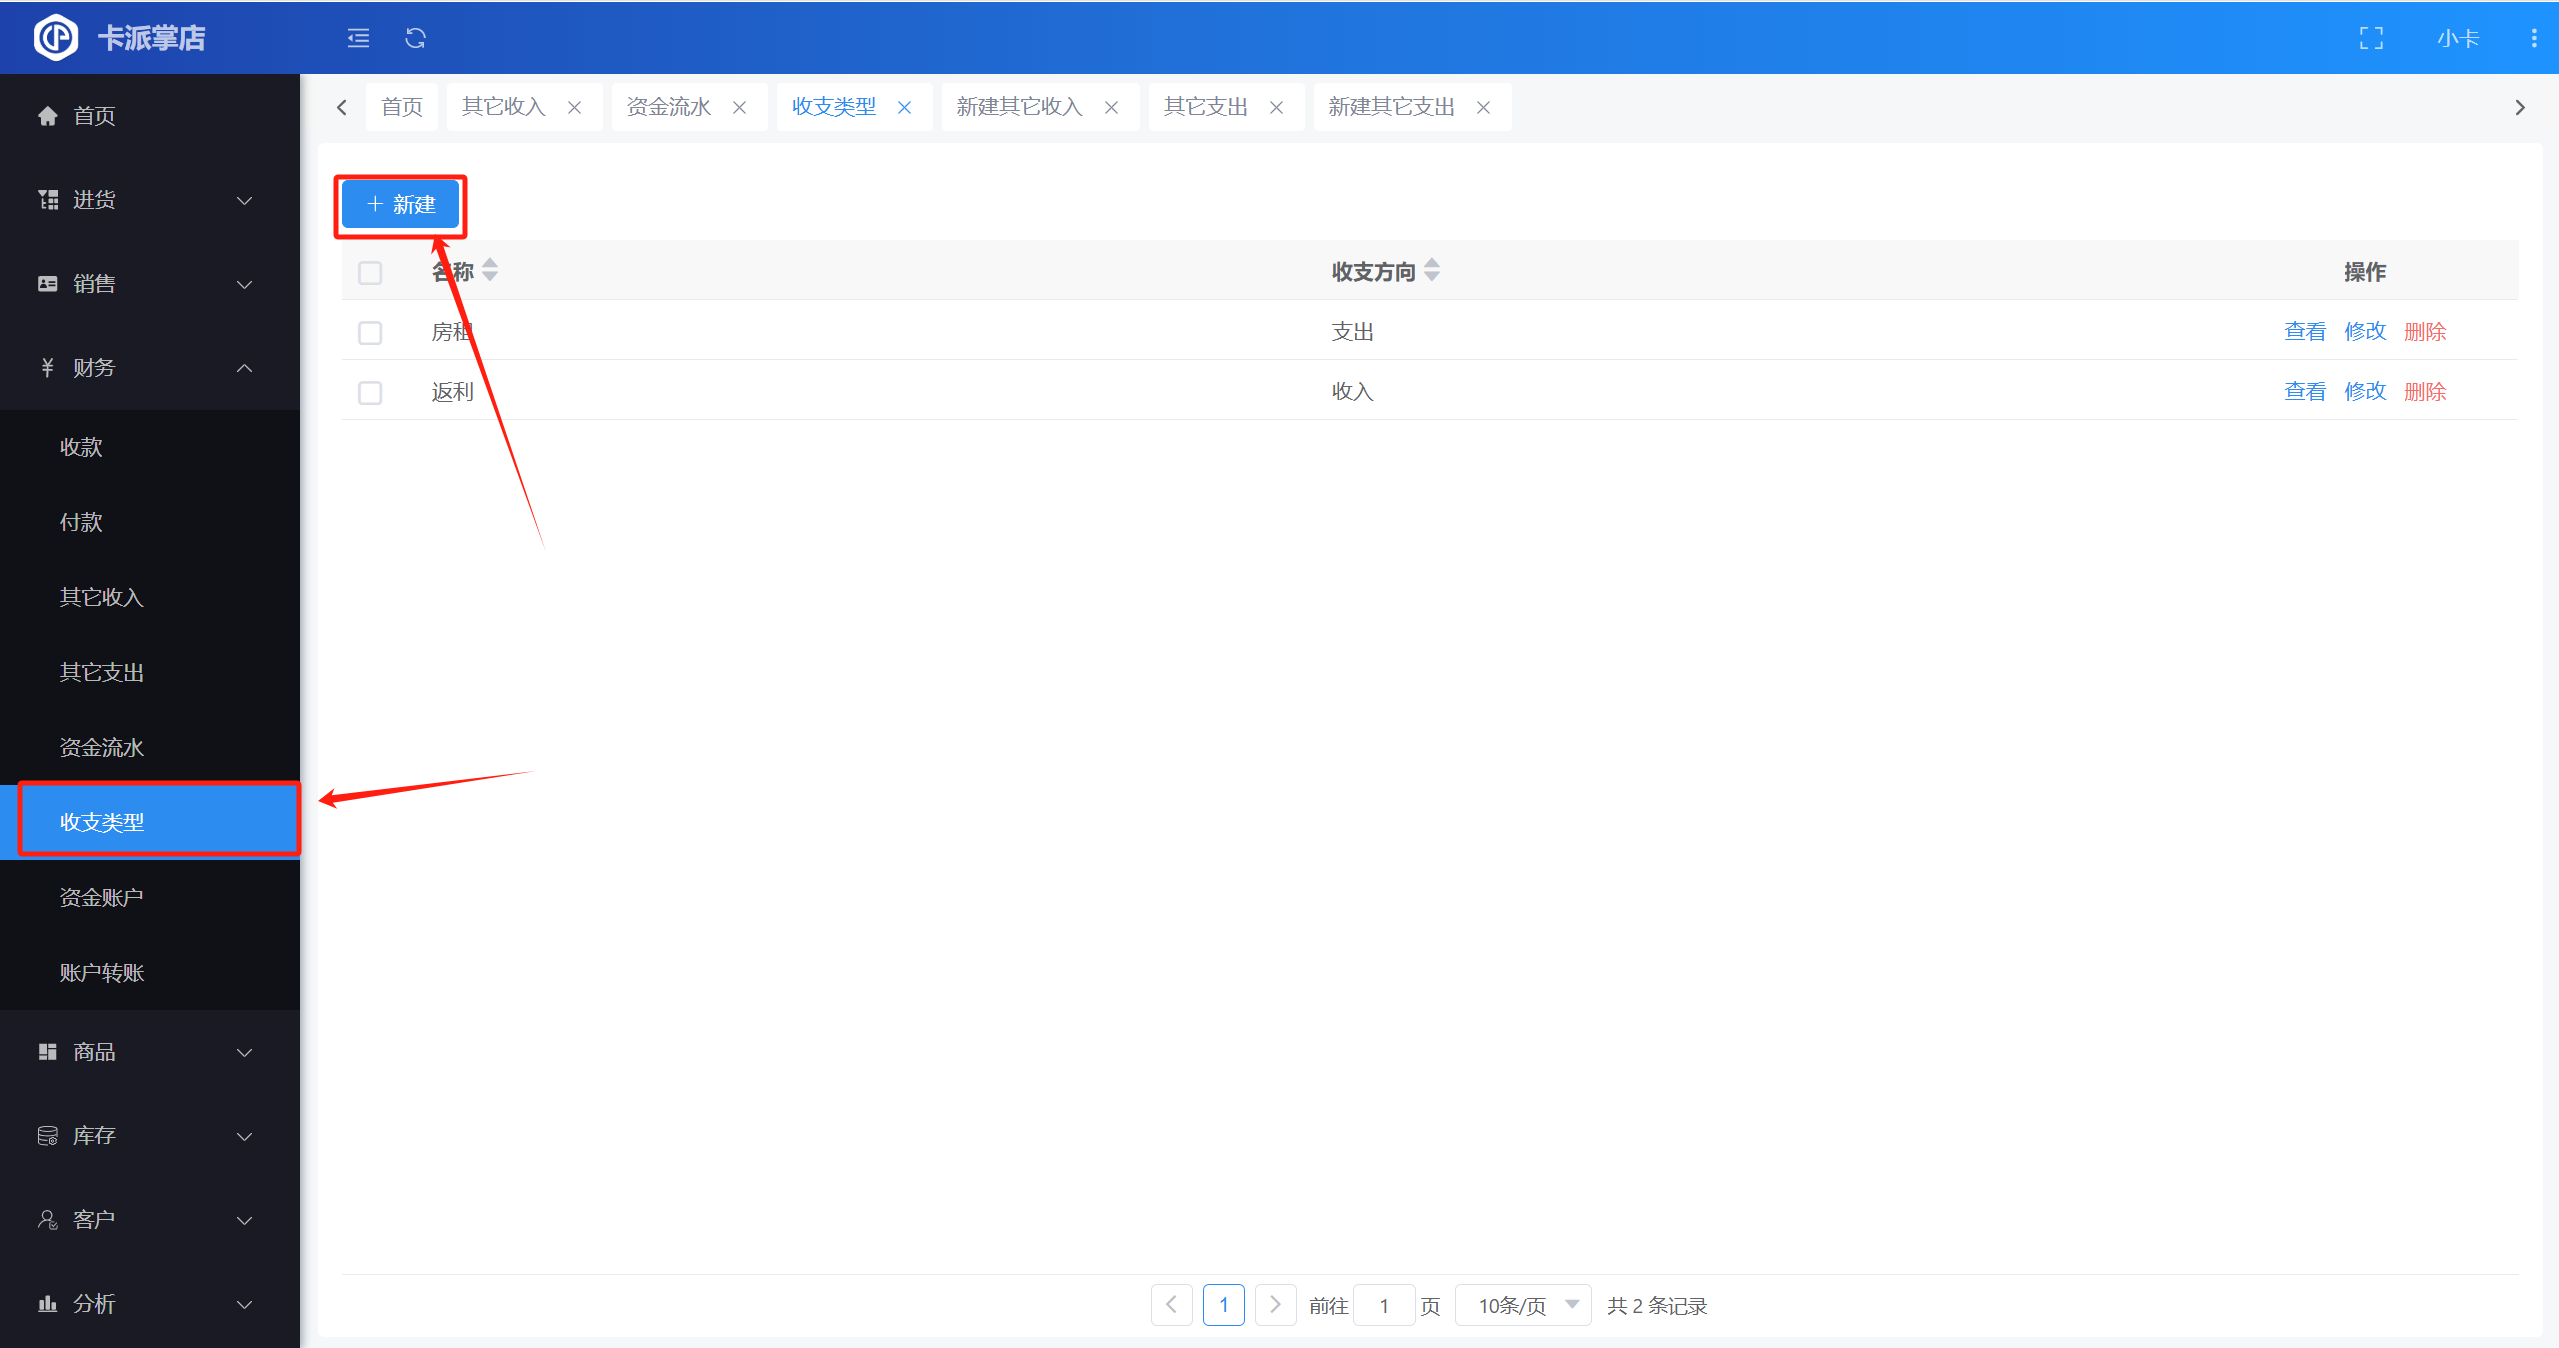Toggle the select-all header checkbox
This screenshot has width=2559, height=1348.
click(370, 272)
